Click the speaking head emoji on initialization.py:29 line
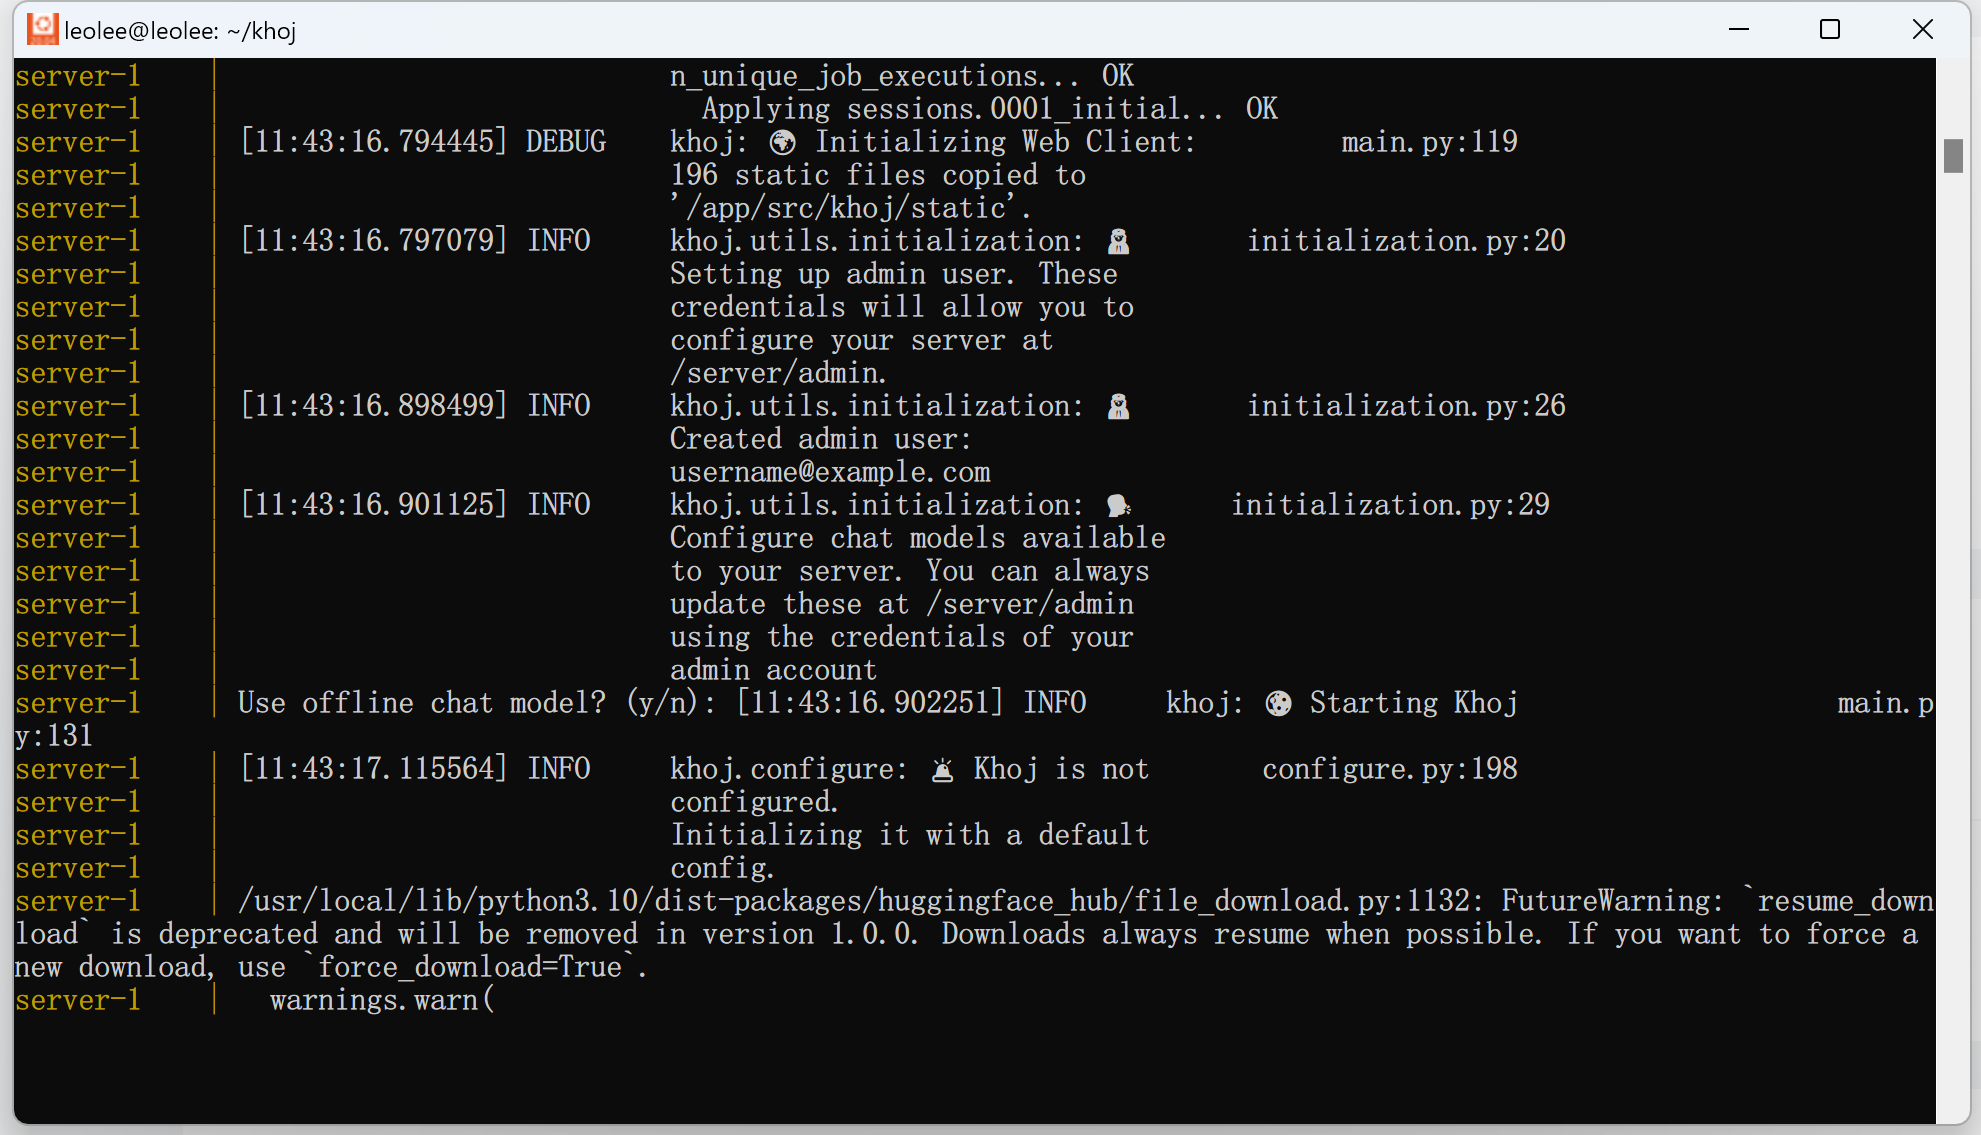 [1119, 505]
